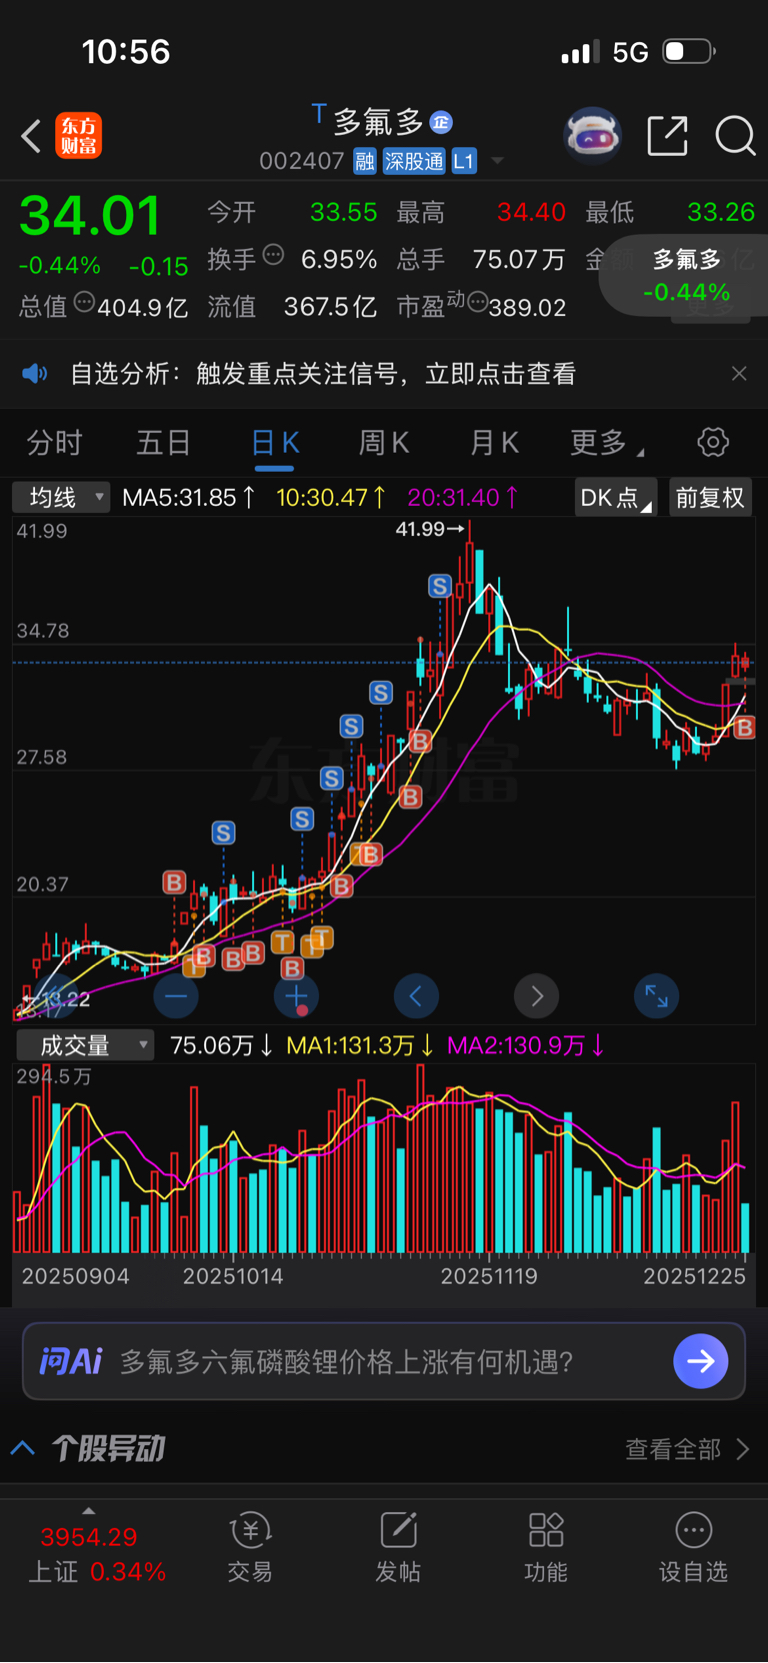Tap the 深股通 badge
Viewport: 768px width, 1663px height.
click(414, 161)
